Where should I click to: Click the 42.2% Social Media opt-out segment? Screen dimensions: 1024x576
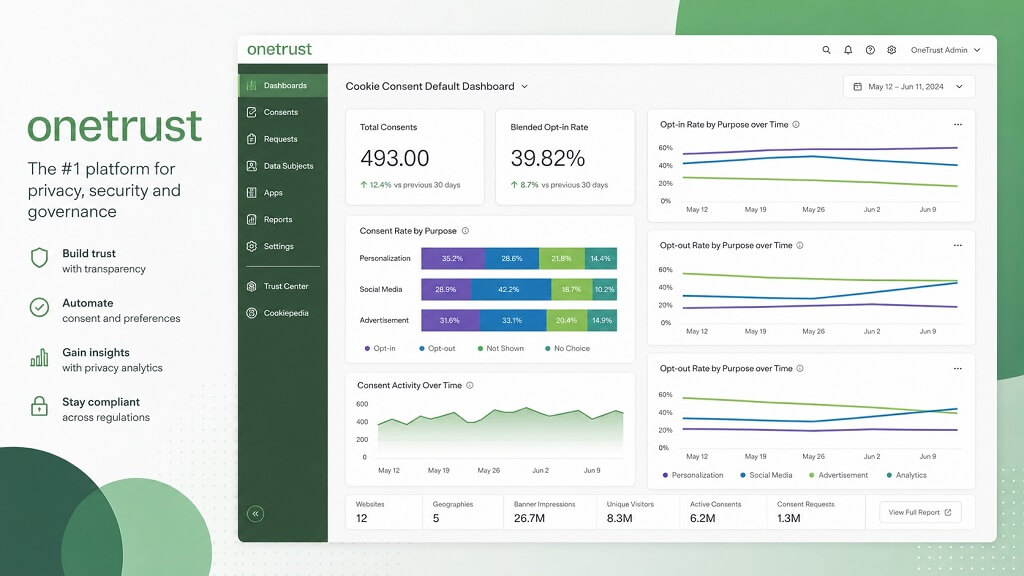[x=511, y=289]
